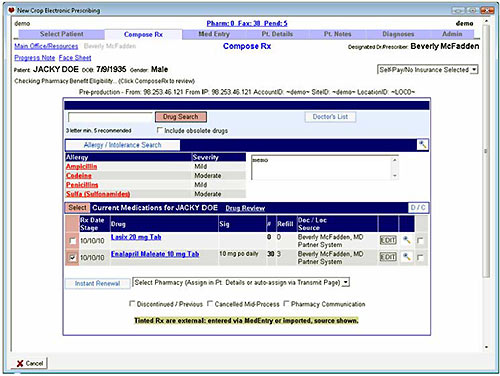Open details magnifier for Lasix row
Image resolution: width=500 pixels, height=376 pixels.
[x=406, y=240]
